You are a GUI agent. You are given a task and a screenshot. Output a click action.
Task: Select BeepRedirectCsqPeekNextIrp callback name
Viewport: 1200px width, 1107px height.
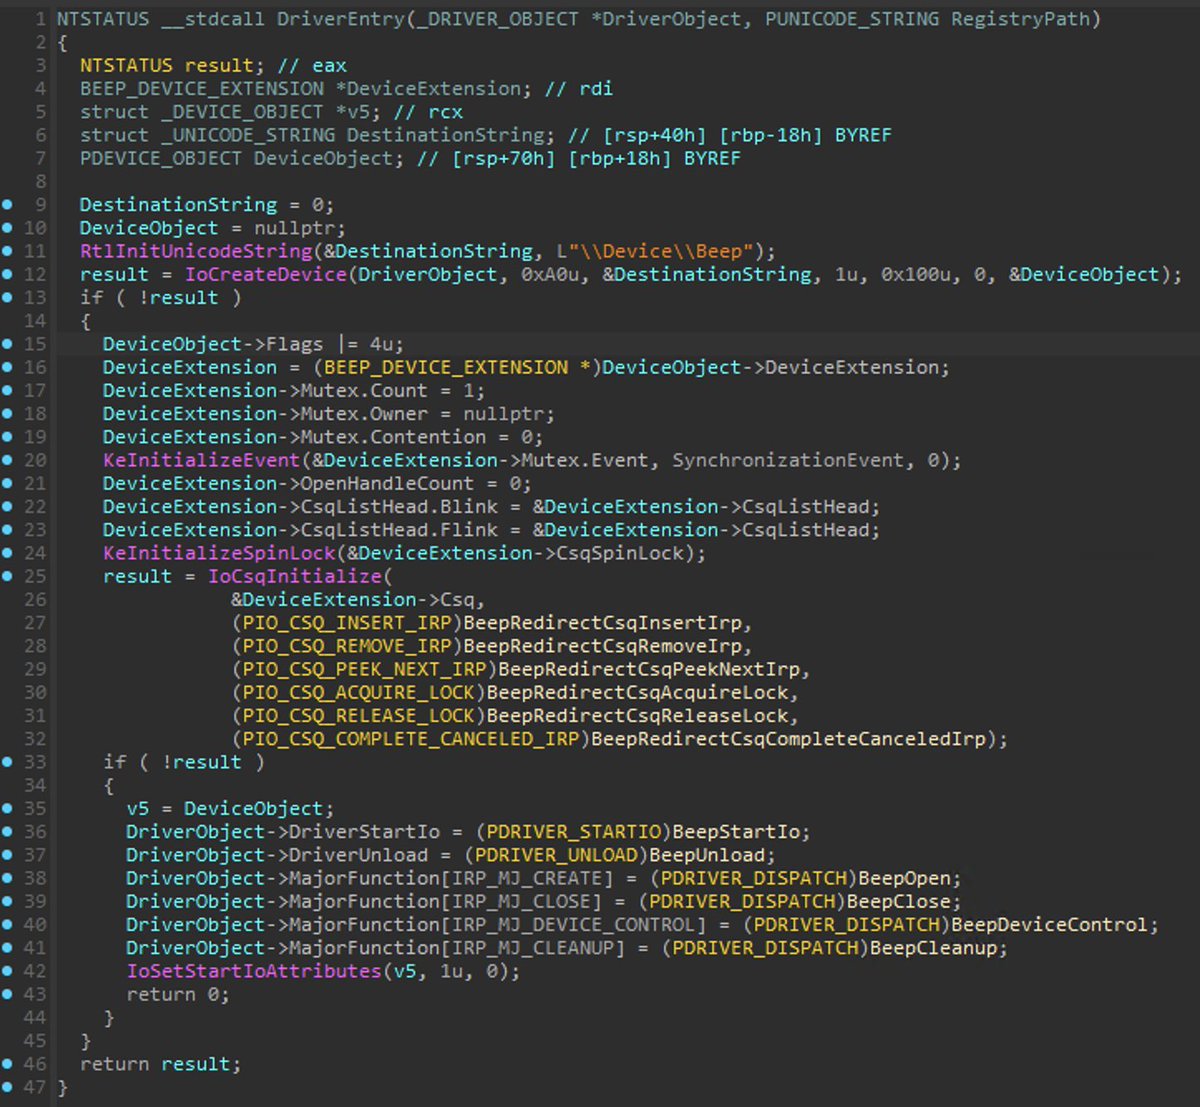pos(648,669)
